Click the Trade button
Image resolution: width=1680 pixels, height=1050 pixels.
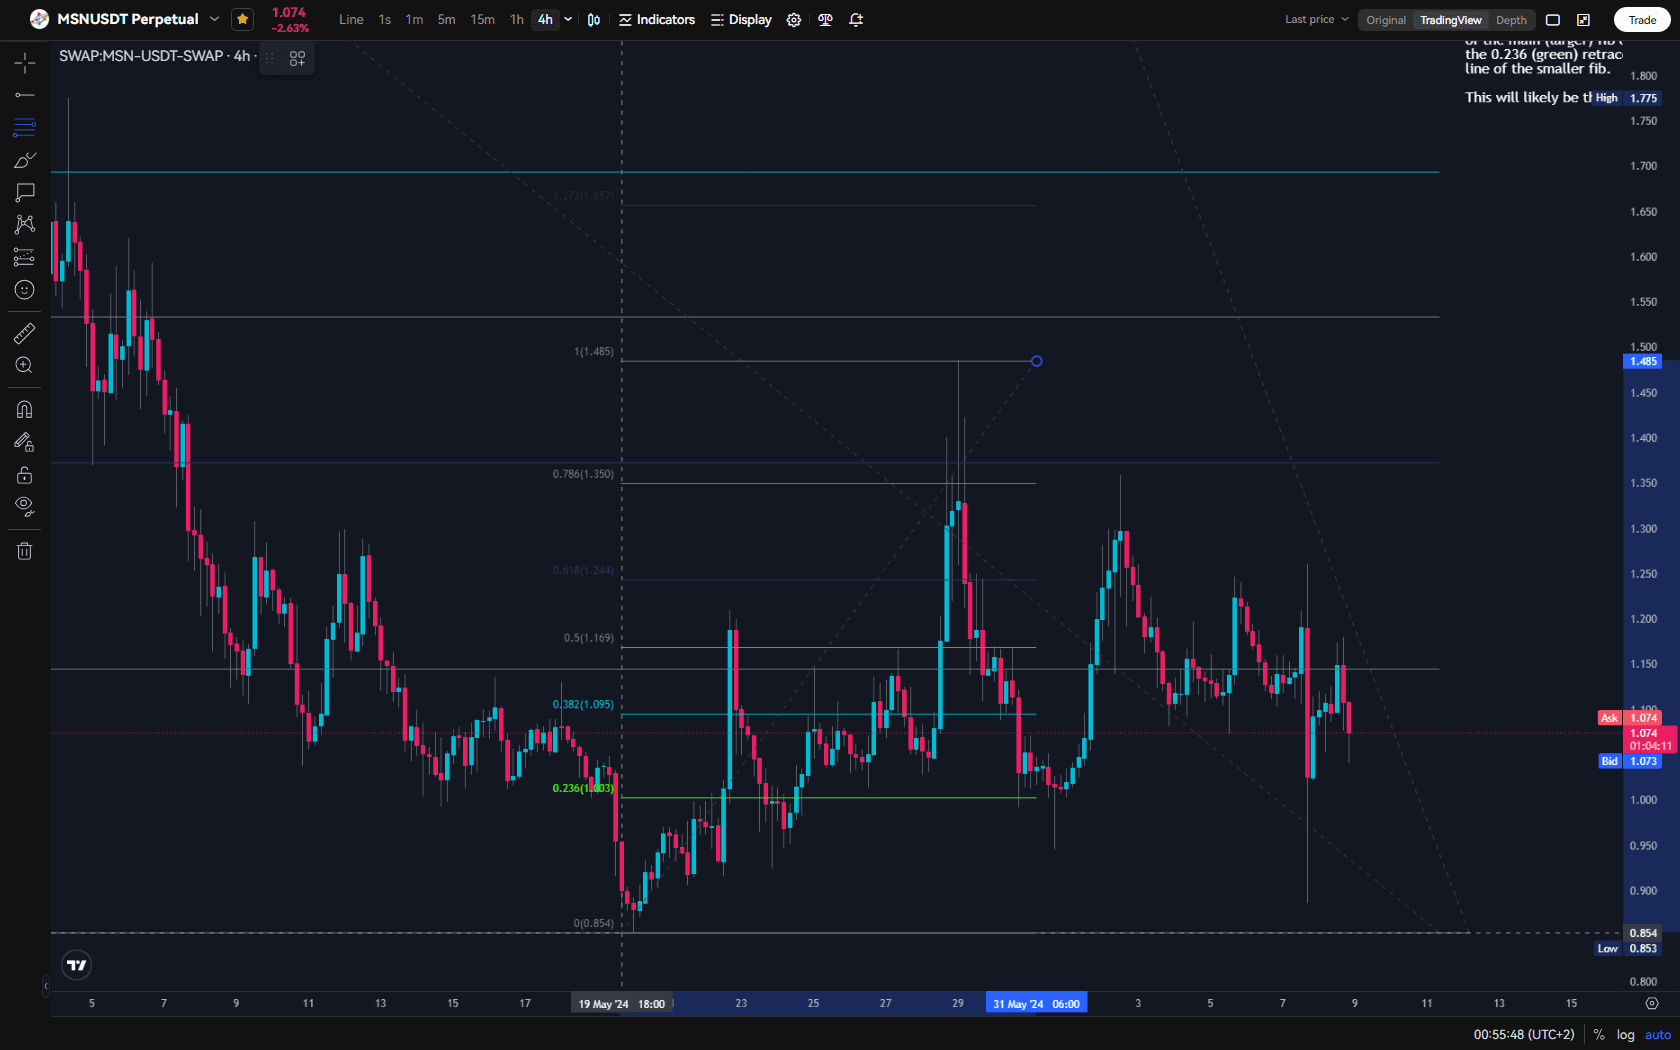1642,20
